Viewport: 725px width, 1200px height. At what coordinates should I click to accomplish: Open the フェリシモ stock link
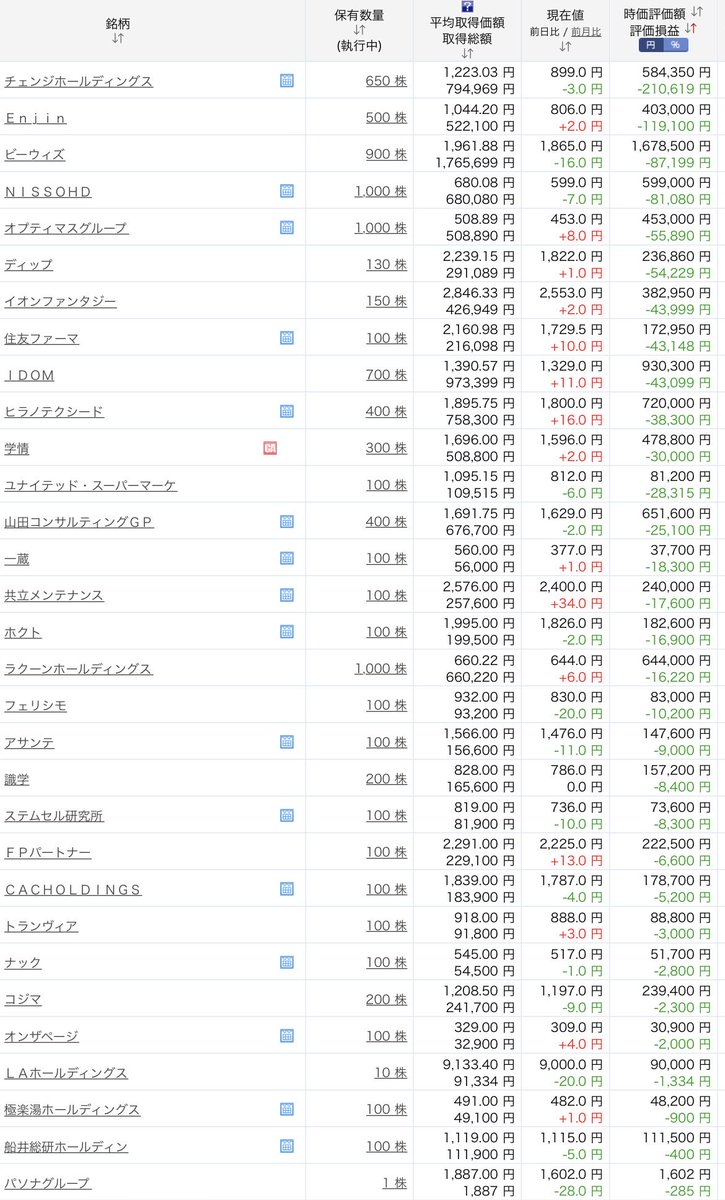tap(35, 705)
